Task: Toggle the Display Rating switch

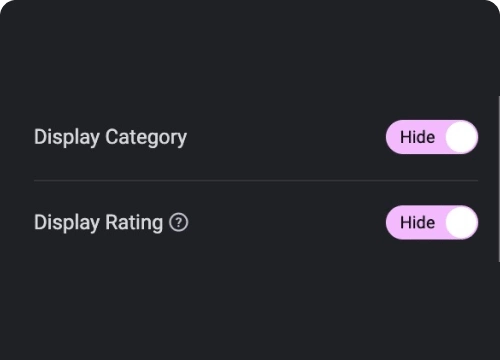Action: (432, 222)
